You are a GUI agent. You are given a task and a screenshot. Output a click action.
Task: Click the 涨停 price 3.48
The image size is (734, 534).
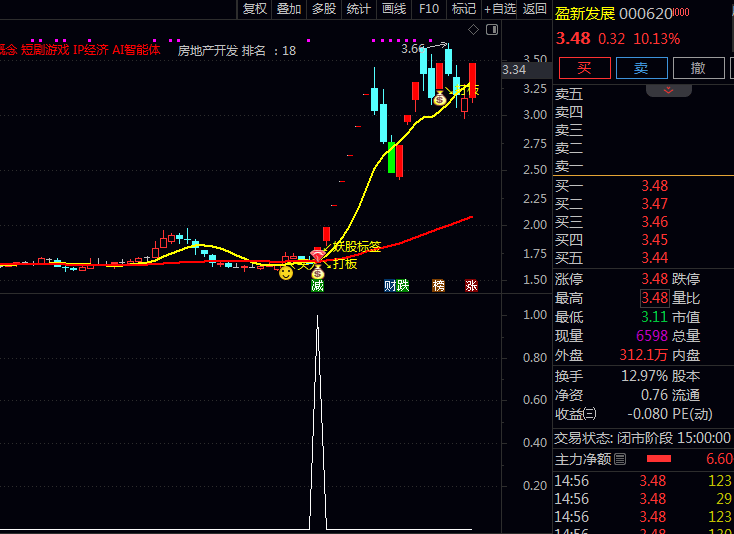point(654,279)
